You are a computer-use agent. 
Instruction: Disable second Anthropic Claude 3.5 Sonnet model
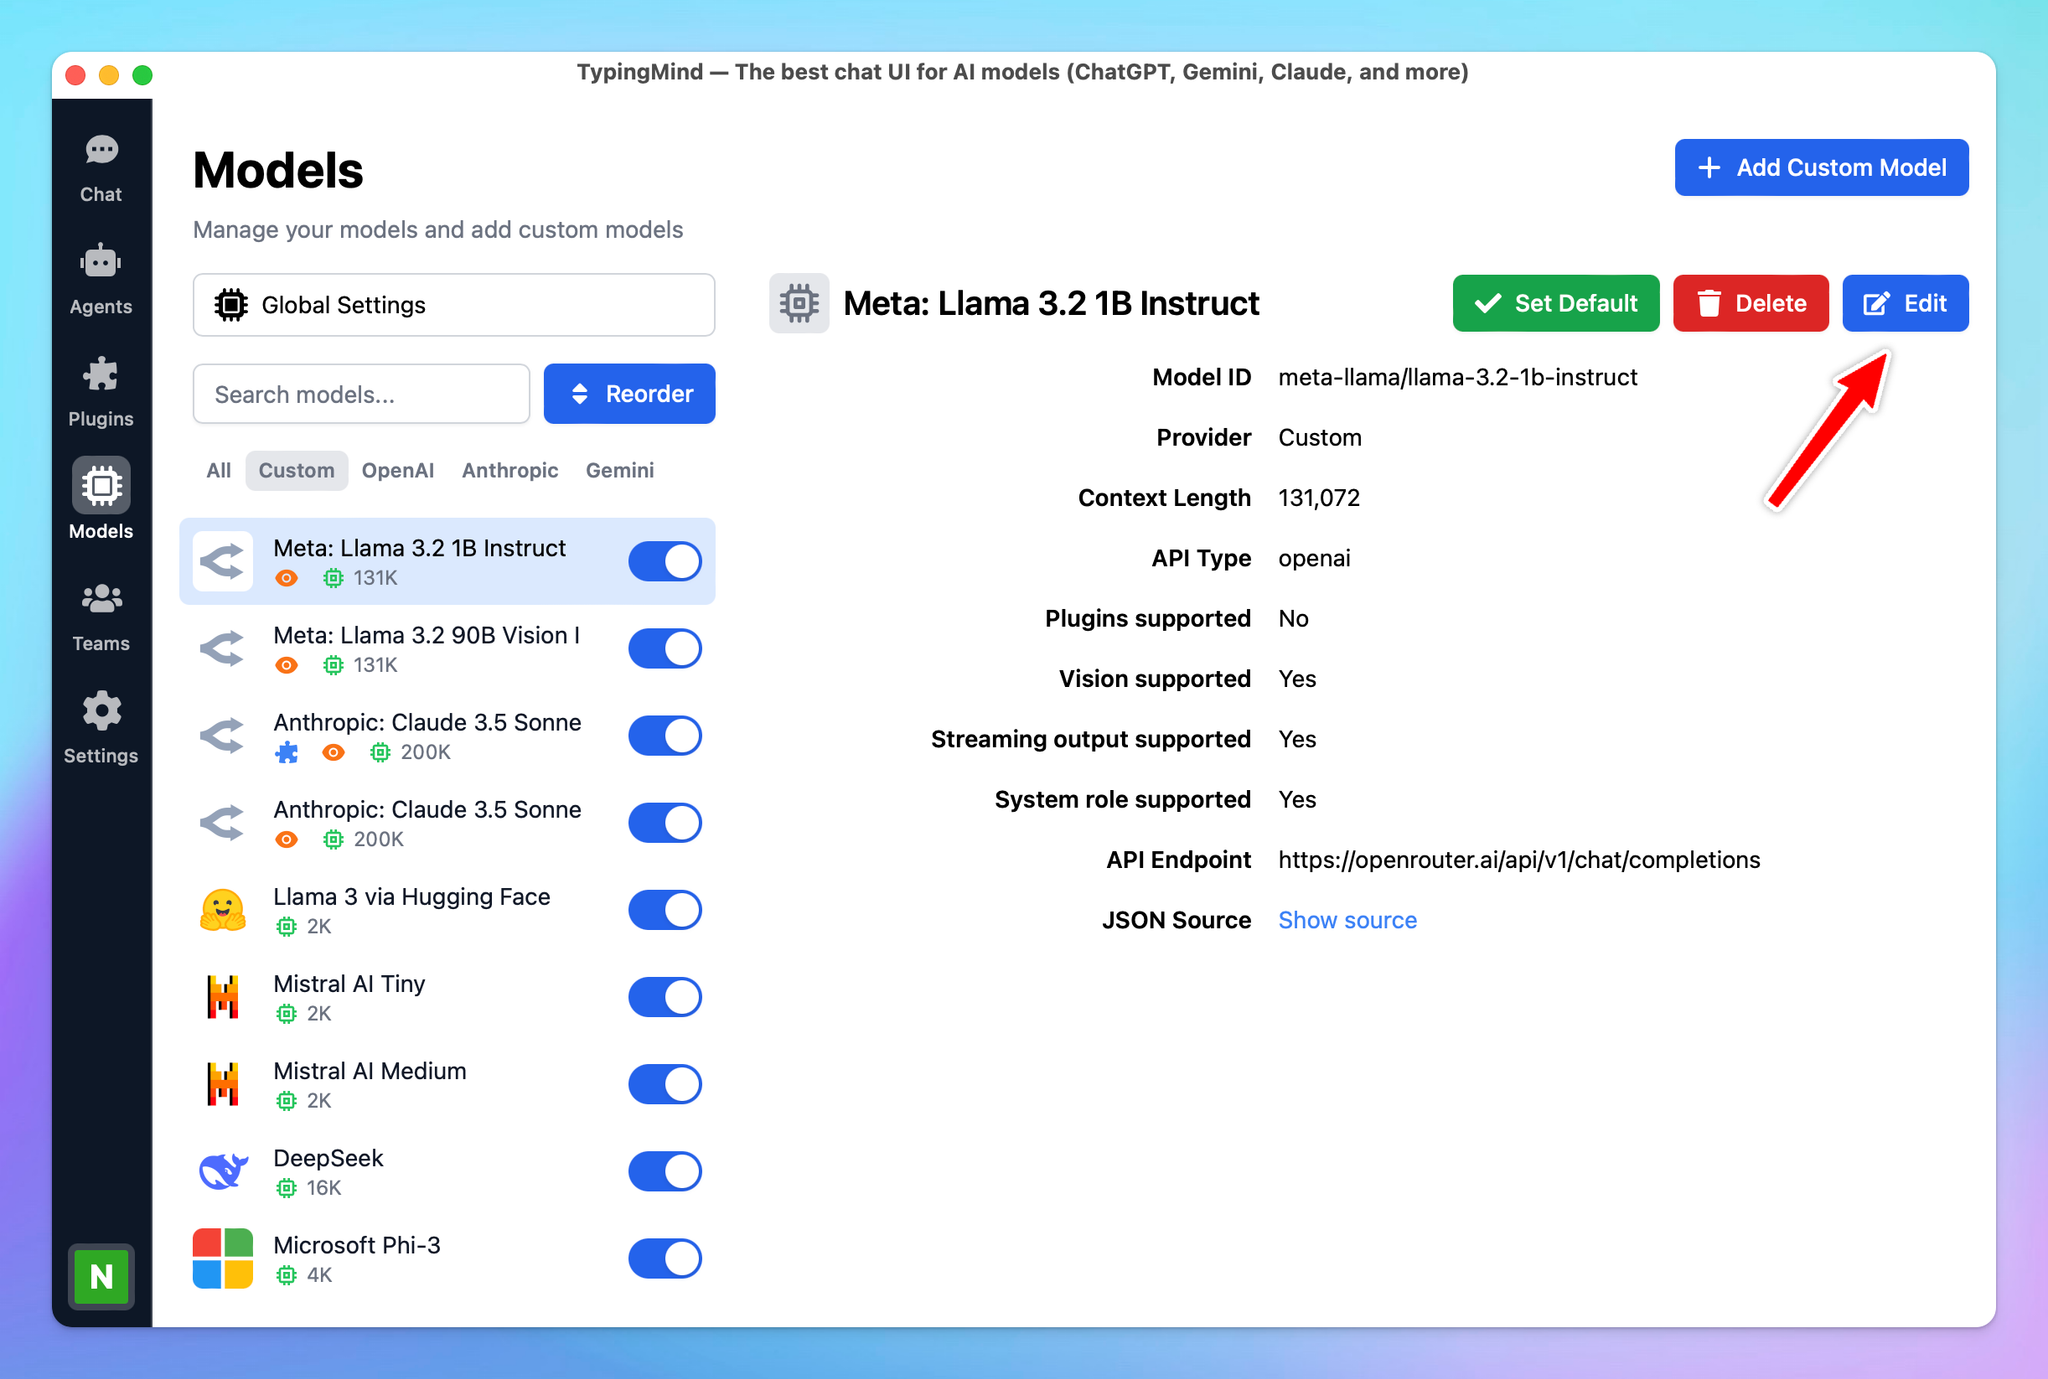tap(665, 822)
